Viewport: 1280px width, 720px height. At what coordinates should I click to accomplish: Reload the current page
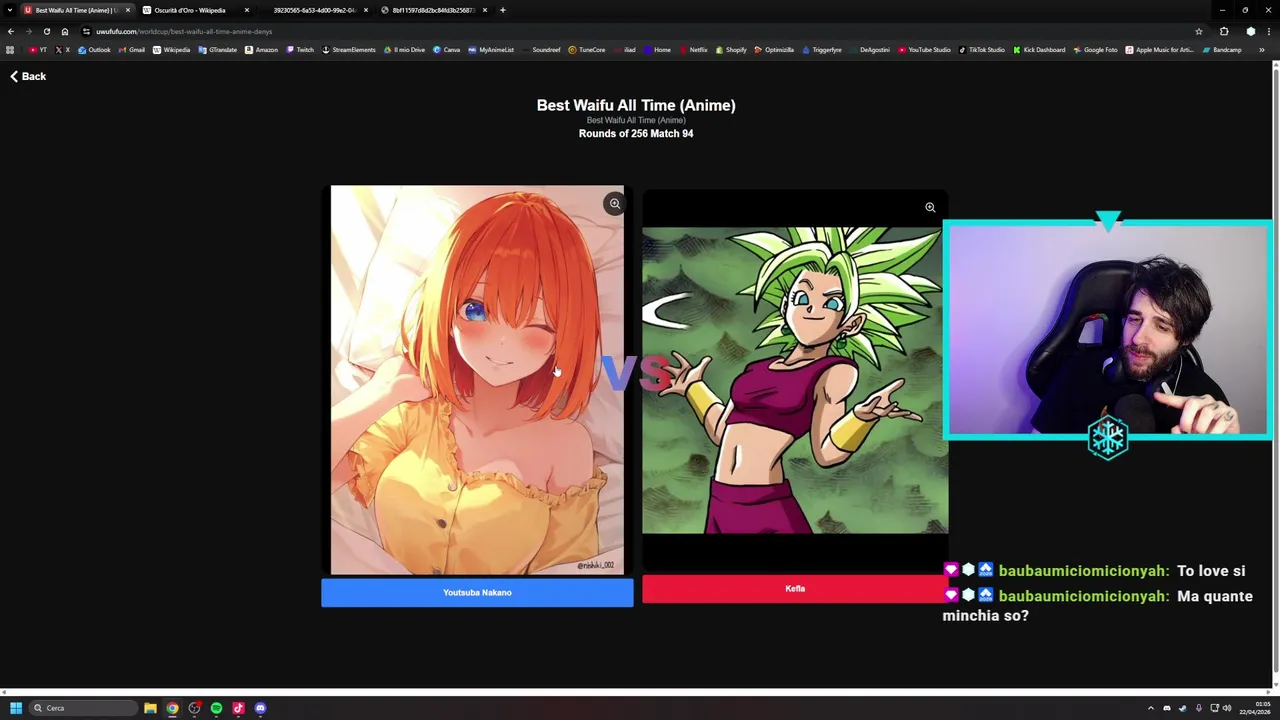coord(46,31)
